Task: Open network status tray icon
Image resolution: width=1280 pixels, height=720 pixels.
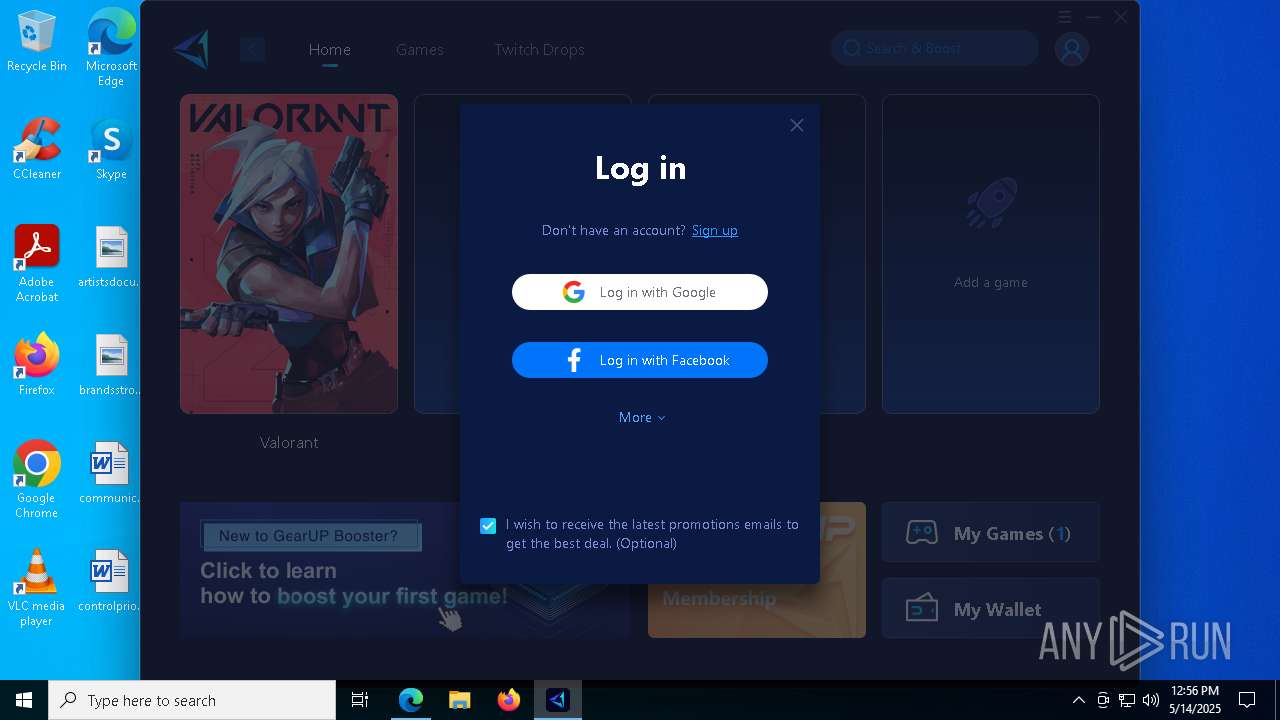Action: [x=1127, y=700]
